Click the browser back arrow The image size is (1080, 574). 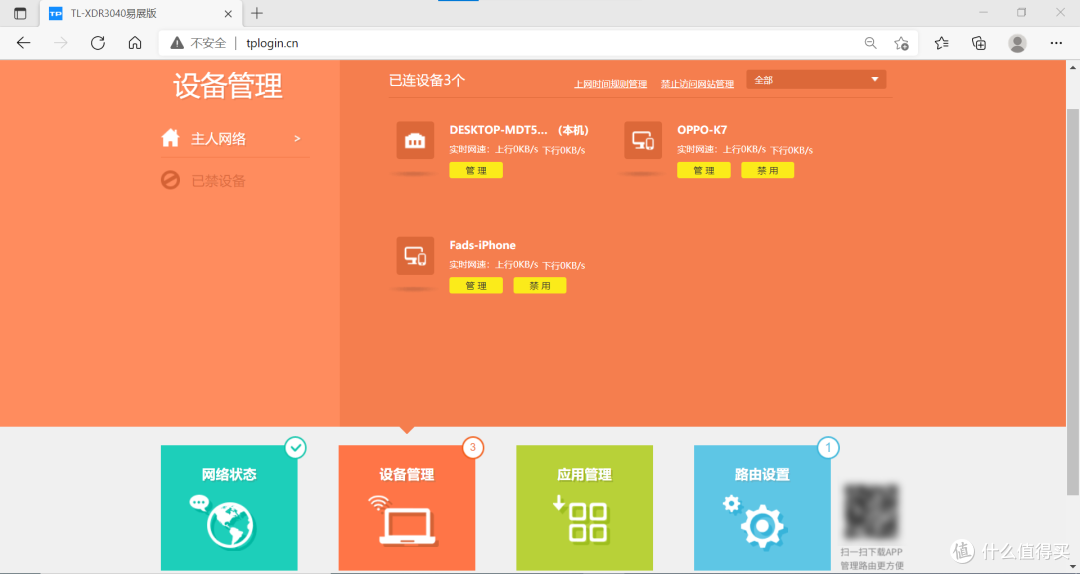23,43
